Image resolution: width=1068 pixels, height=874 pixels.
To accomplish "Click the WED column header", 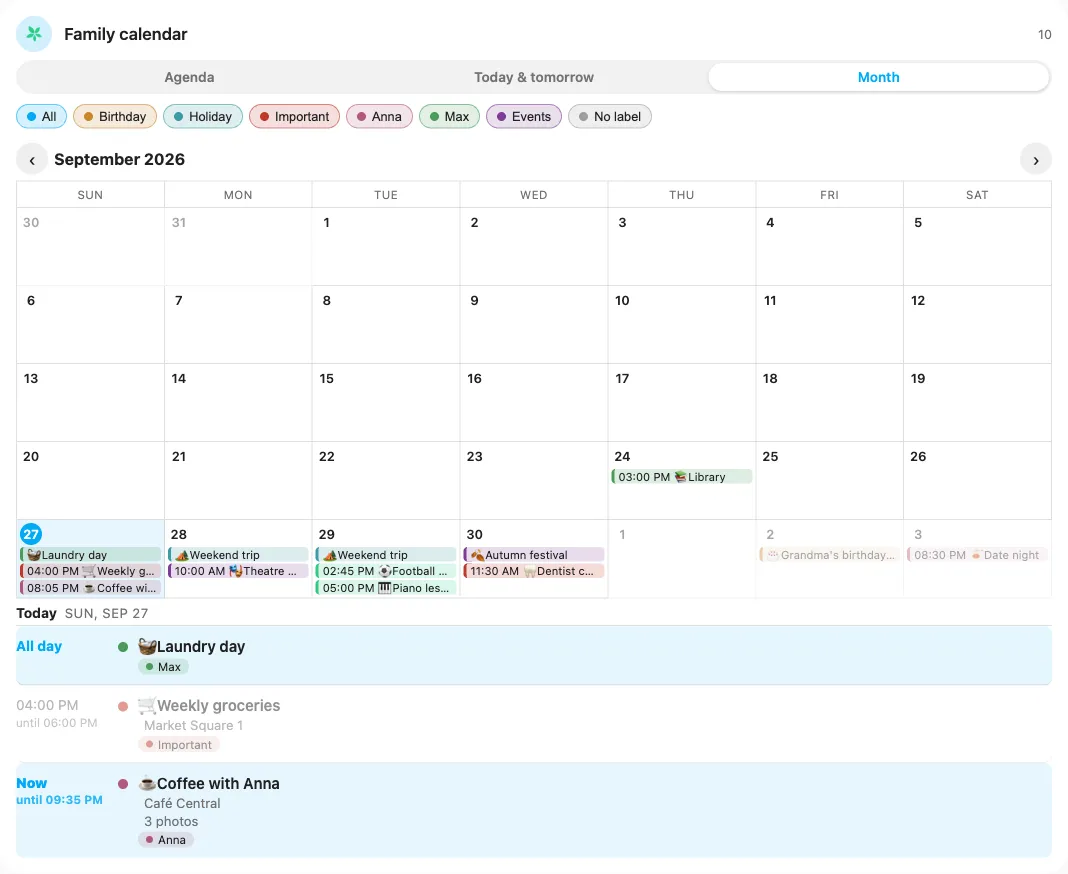I will tap(534, 195).
